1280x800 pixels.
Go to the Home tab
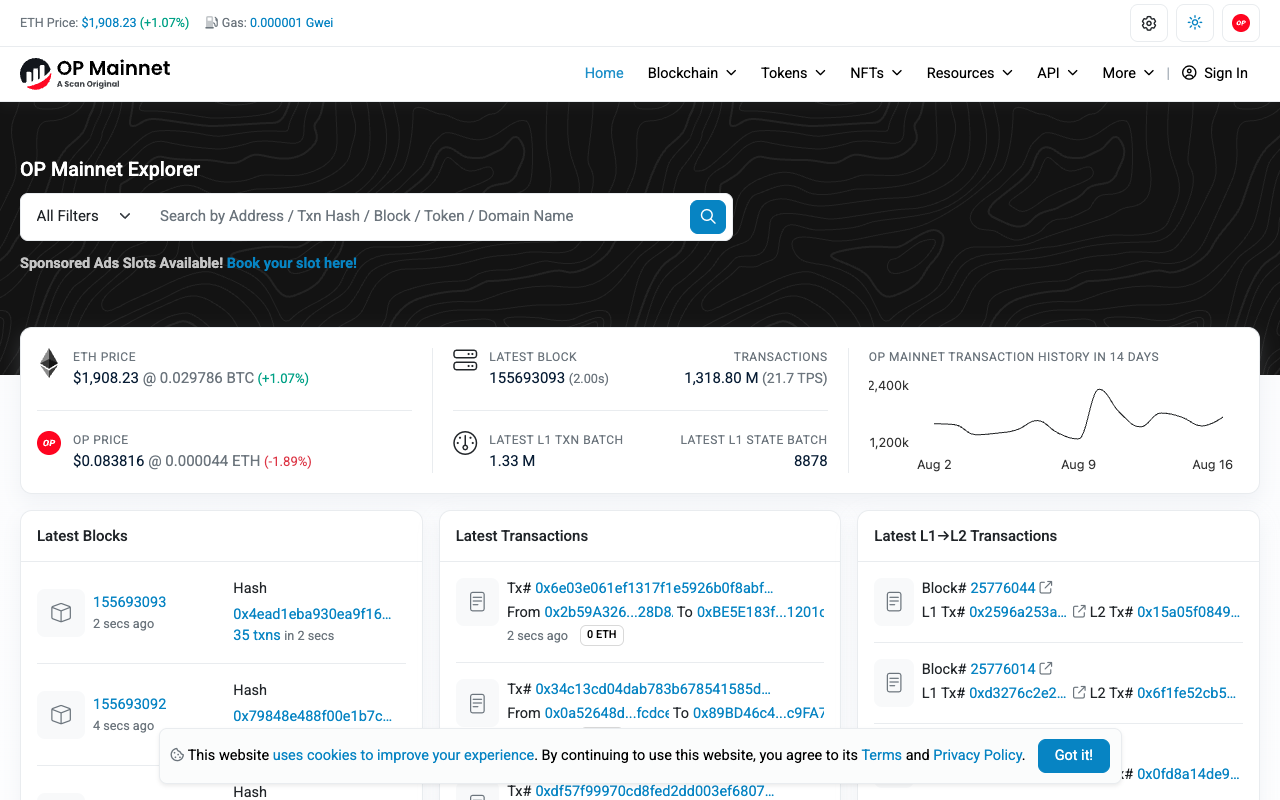point(604,73)
